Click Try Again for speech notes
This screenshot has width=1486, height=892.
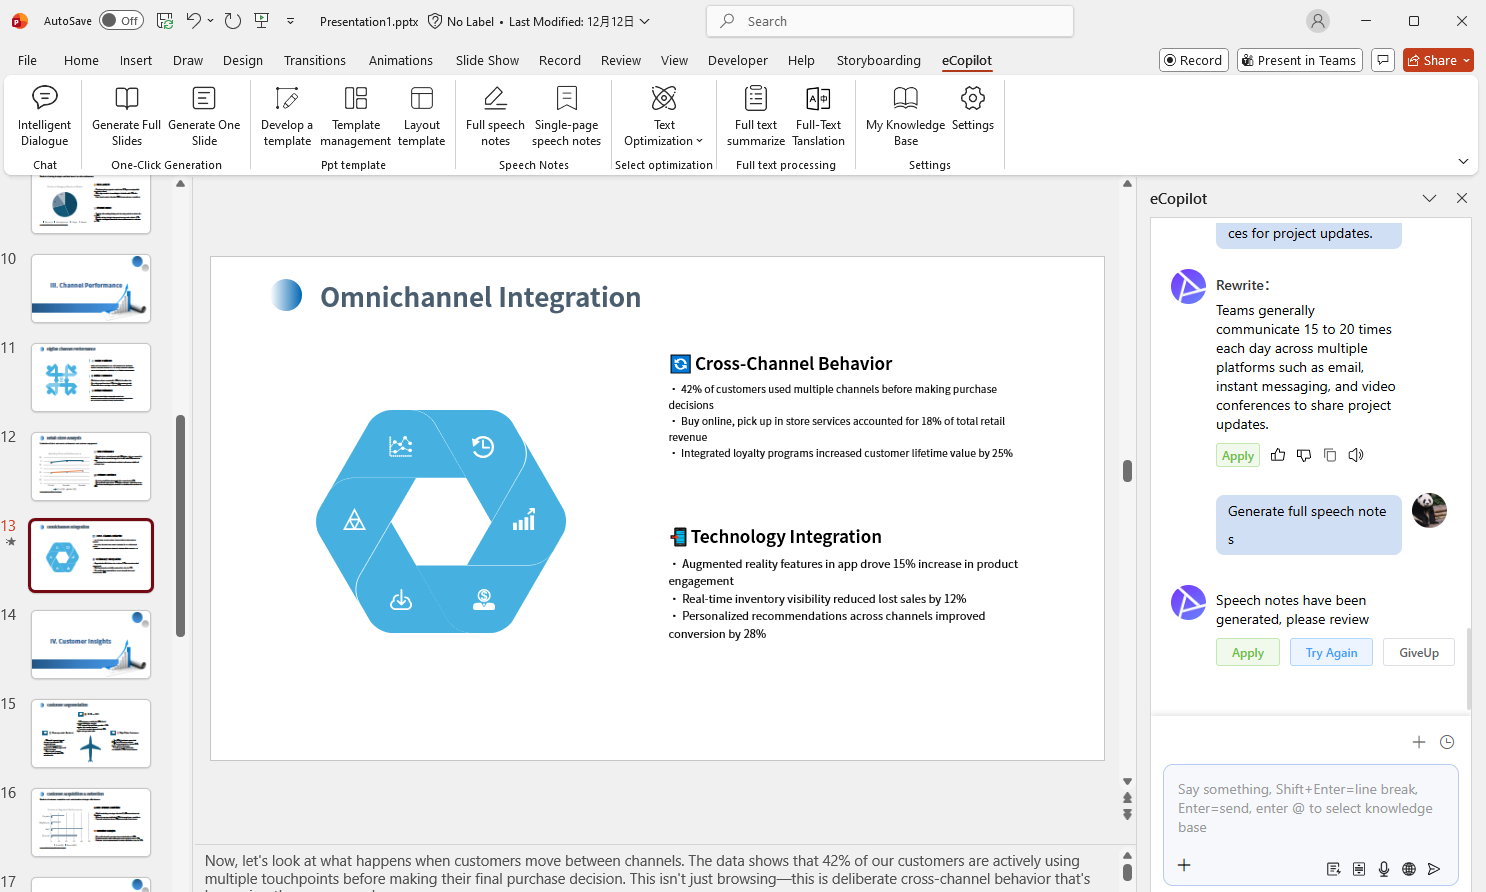pyautogui.click(x=1331, y=652)
